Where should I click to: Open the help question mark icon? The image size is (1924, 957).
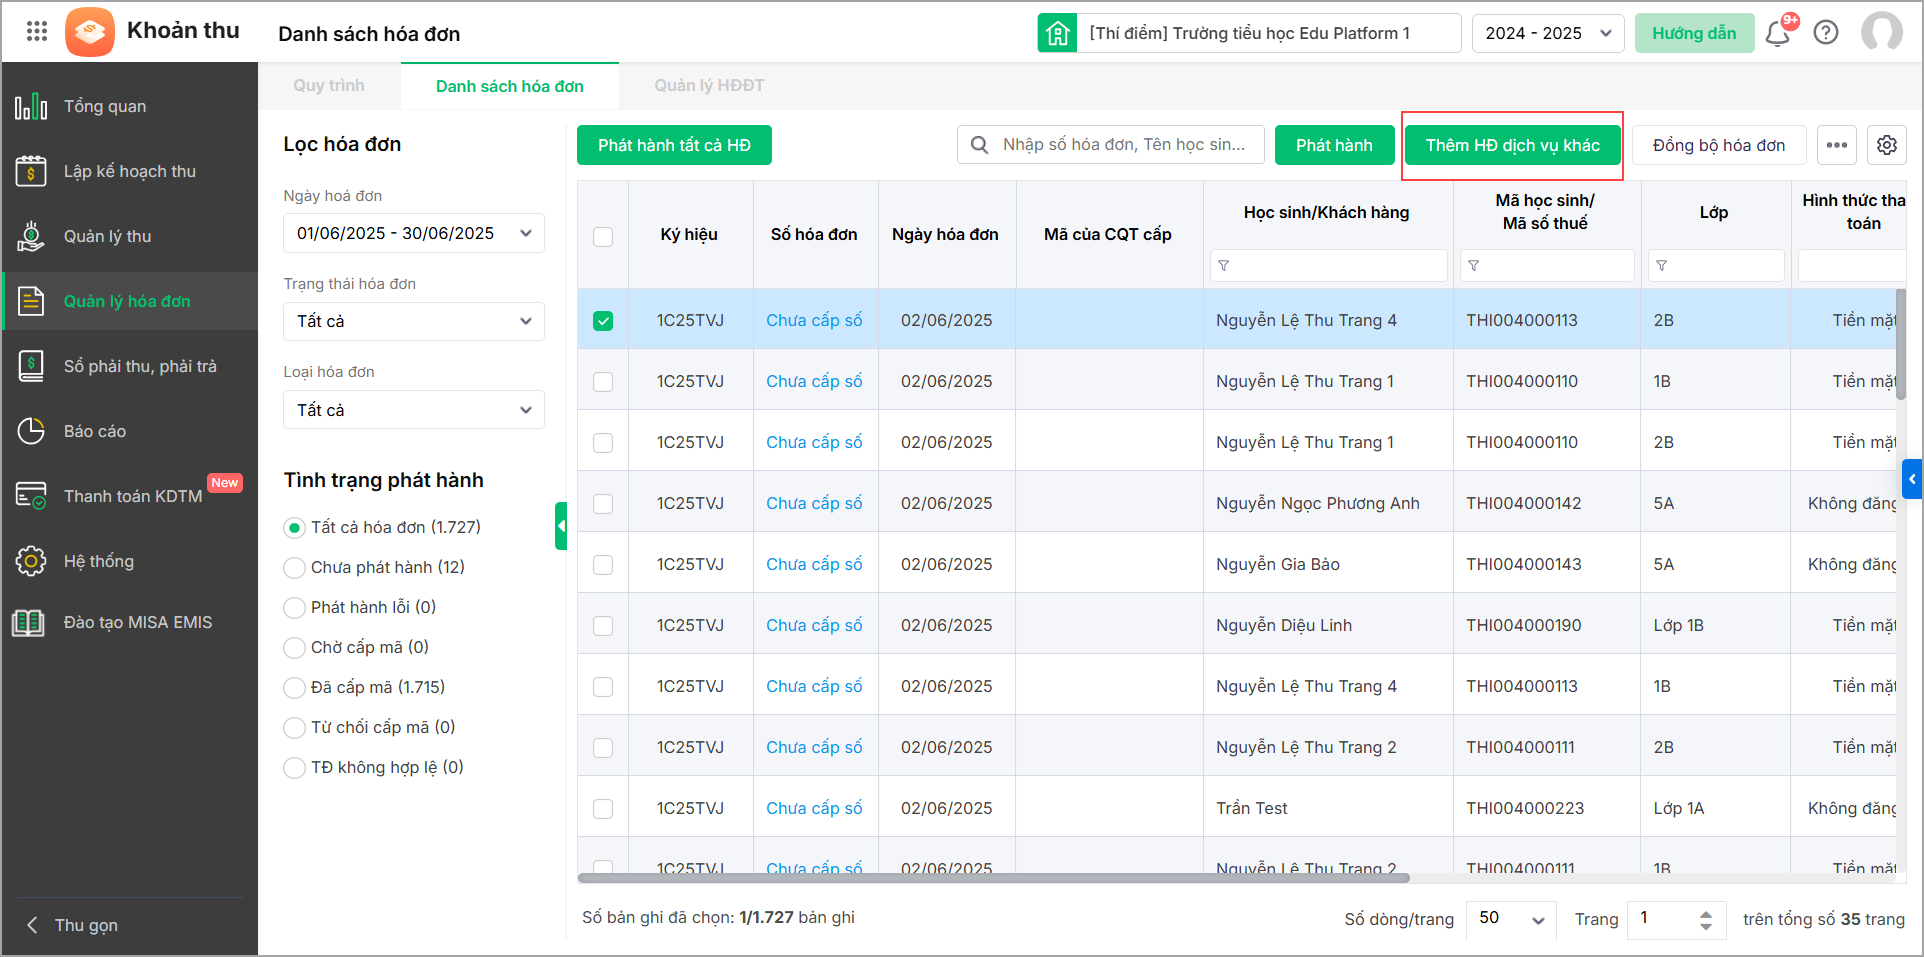[1826, 33]
